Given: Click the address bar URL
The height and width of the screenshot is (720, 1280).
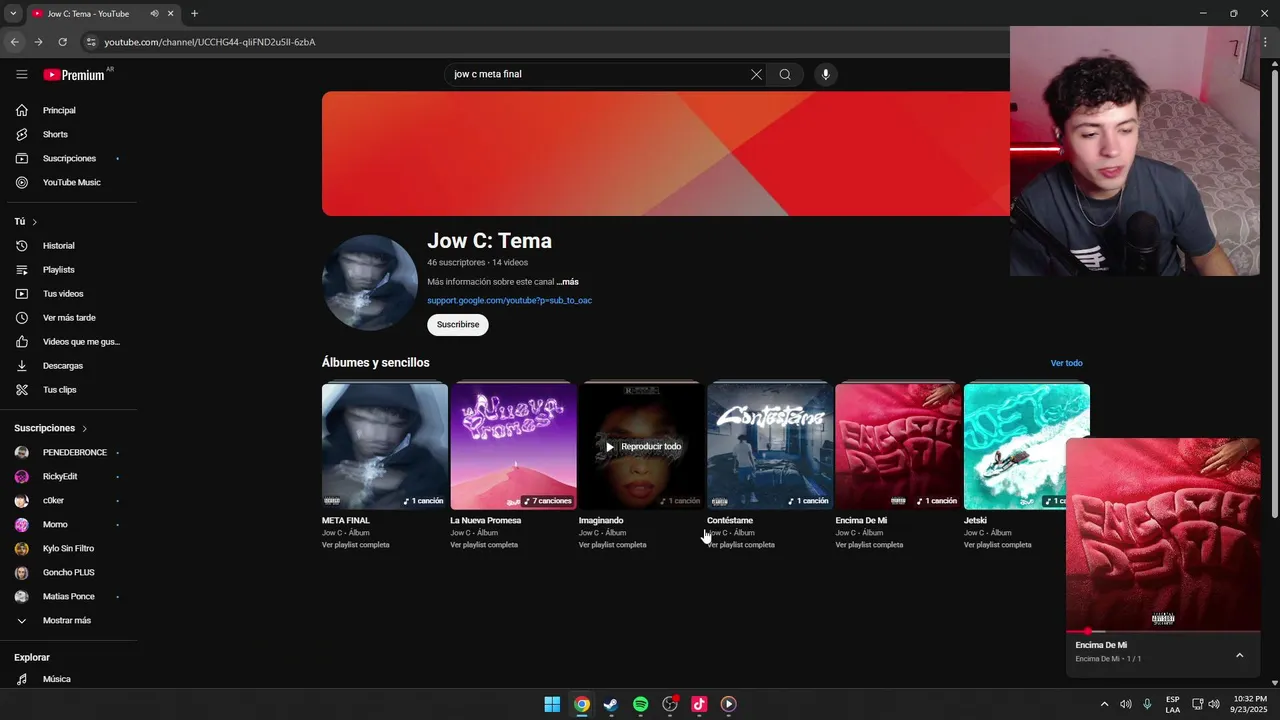Looking at the screenshot, I should (x=210, y=42).
